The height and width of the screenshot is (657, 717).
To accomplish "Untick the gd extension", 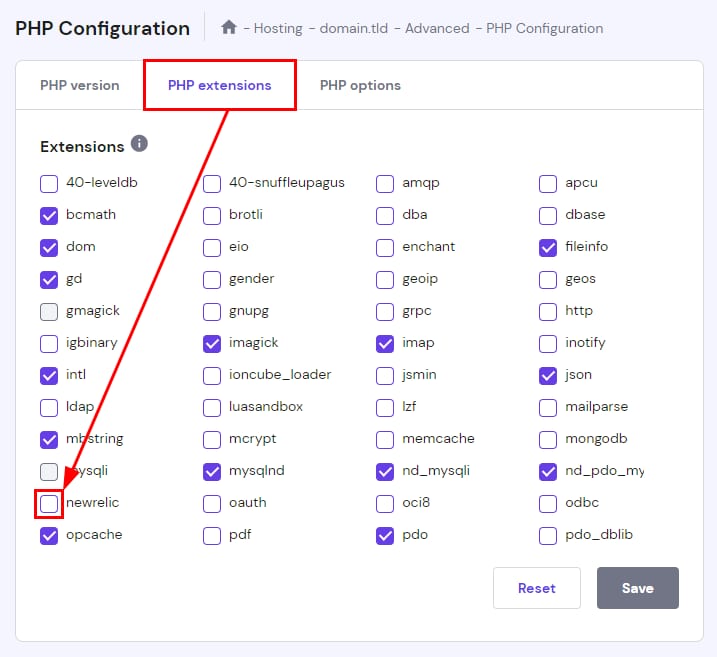I will [x=49, y=279].
